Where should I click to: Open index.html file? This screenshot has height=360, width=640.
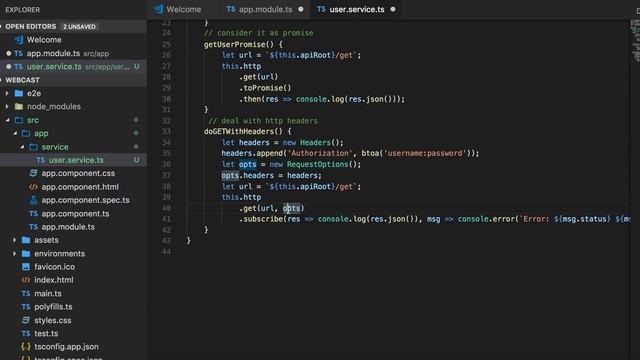(x=53, y=280)
